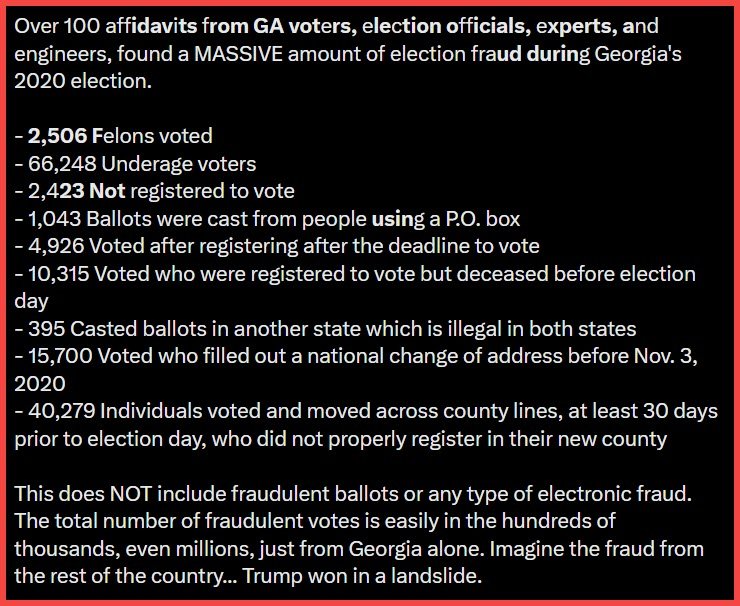Click the line mentioning a P.O. box
This screenshot has width=740, height=606.
pos(267,218)
